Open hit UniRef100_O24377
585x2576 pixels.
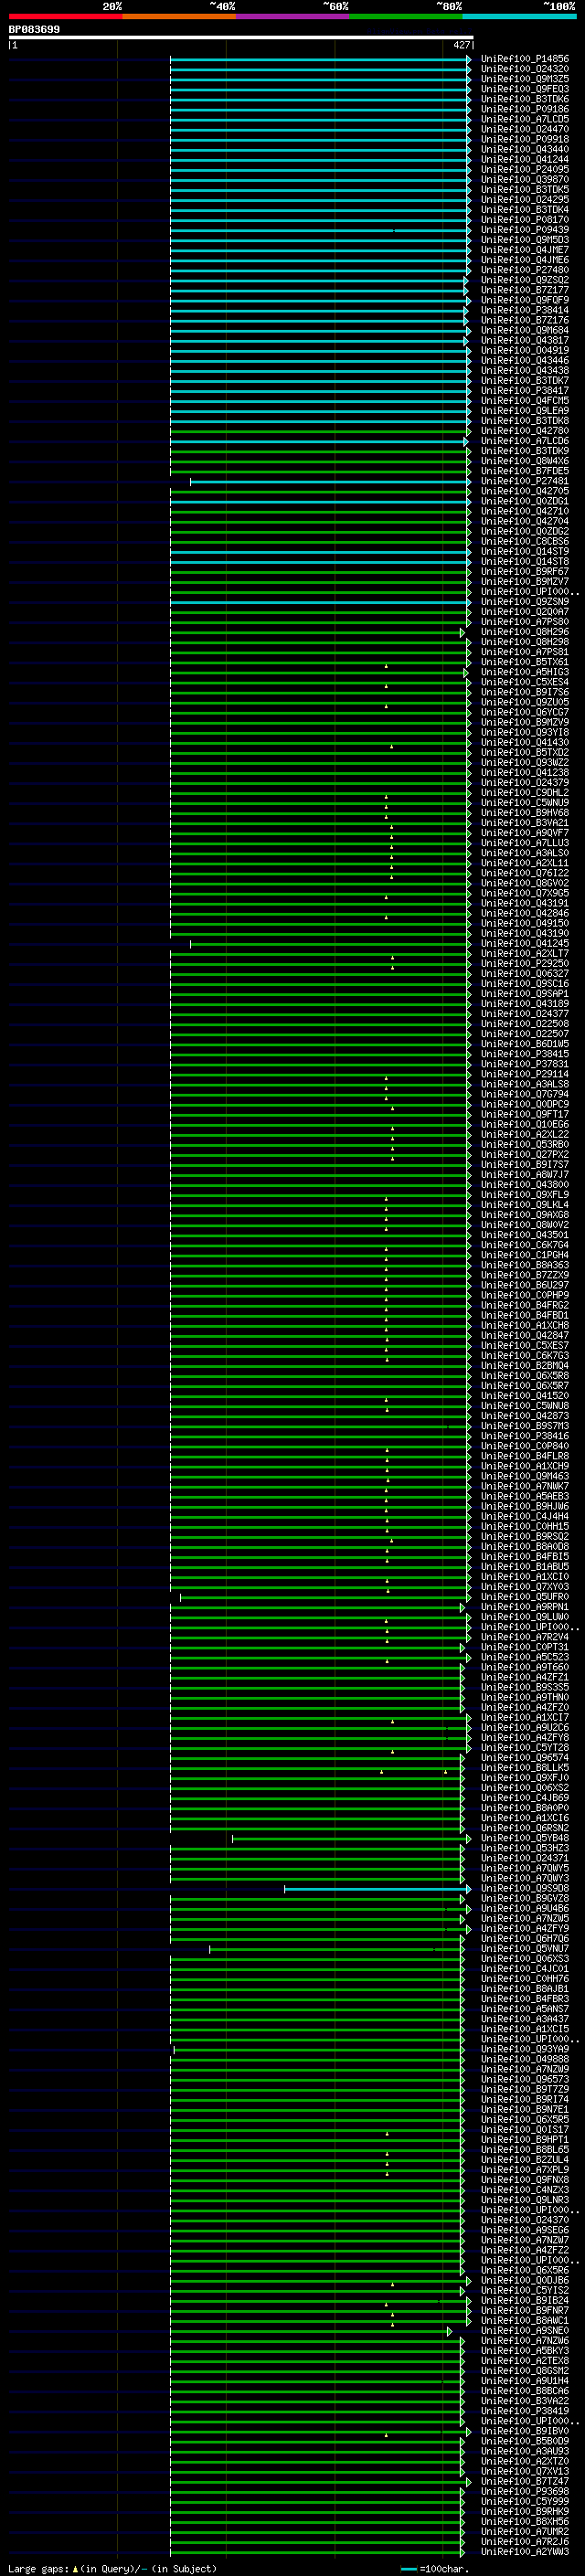pos(525,1013)
